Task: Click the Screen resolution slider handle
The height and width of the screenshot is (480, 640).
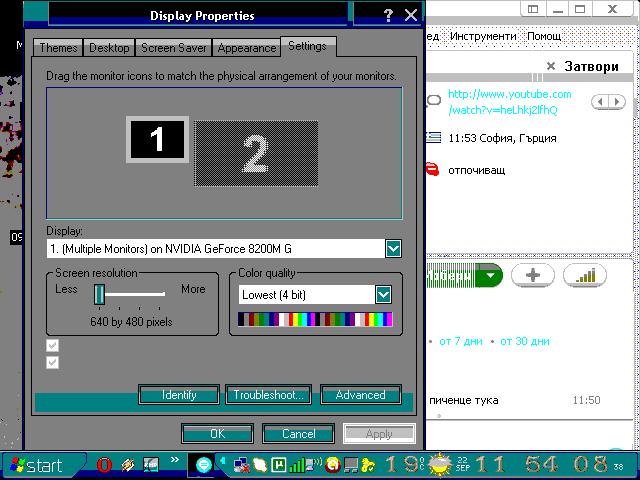Action: click(x=100, y=293)
